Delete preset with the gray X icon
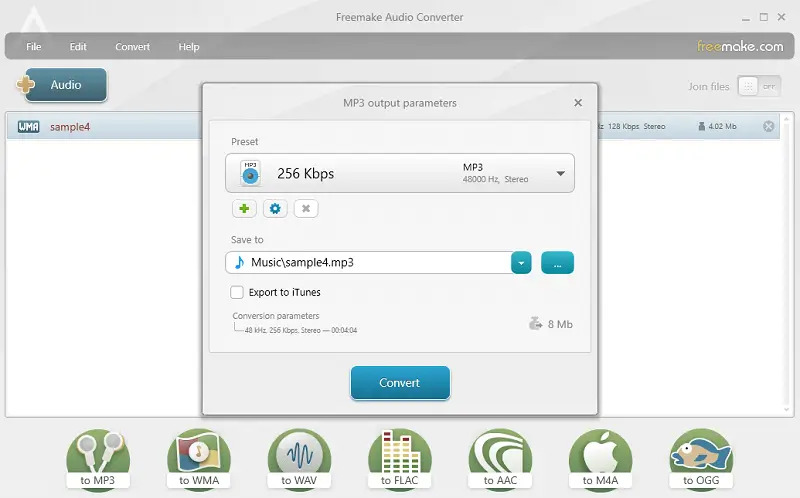The width and height of the screenshot is (800, 498). pos(306,208)
